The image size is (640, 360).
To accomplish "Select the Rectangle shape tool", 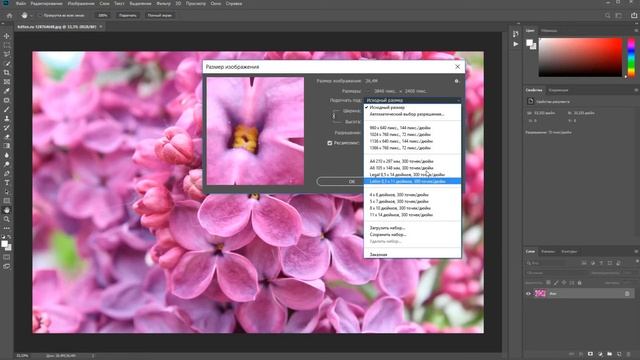I will [x=7, y=201].
